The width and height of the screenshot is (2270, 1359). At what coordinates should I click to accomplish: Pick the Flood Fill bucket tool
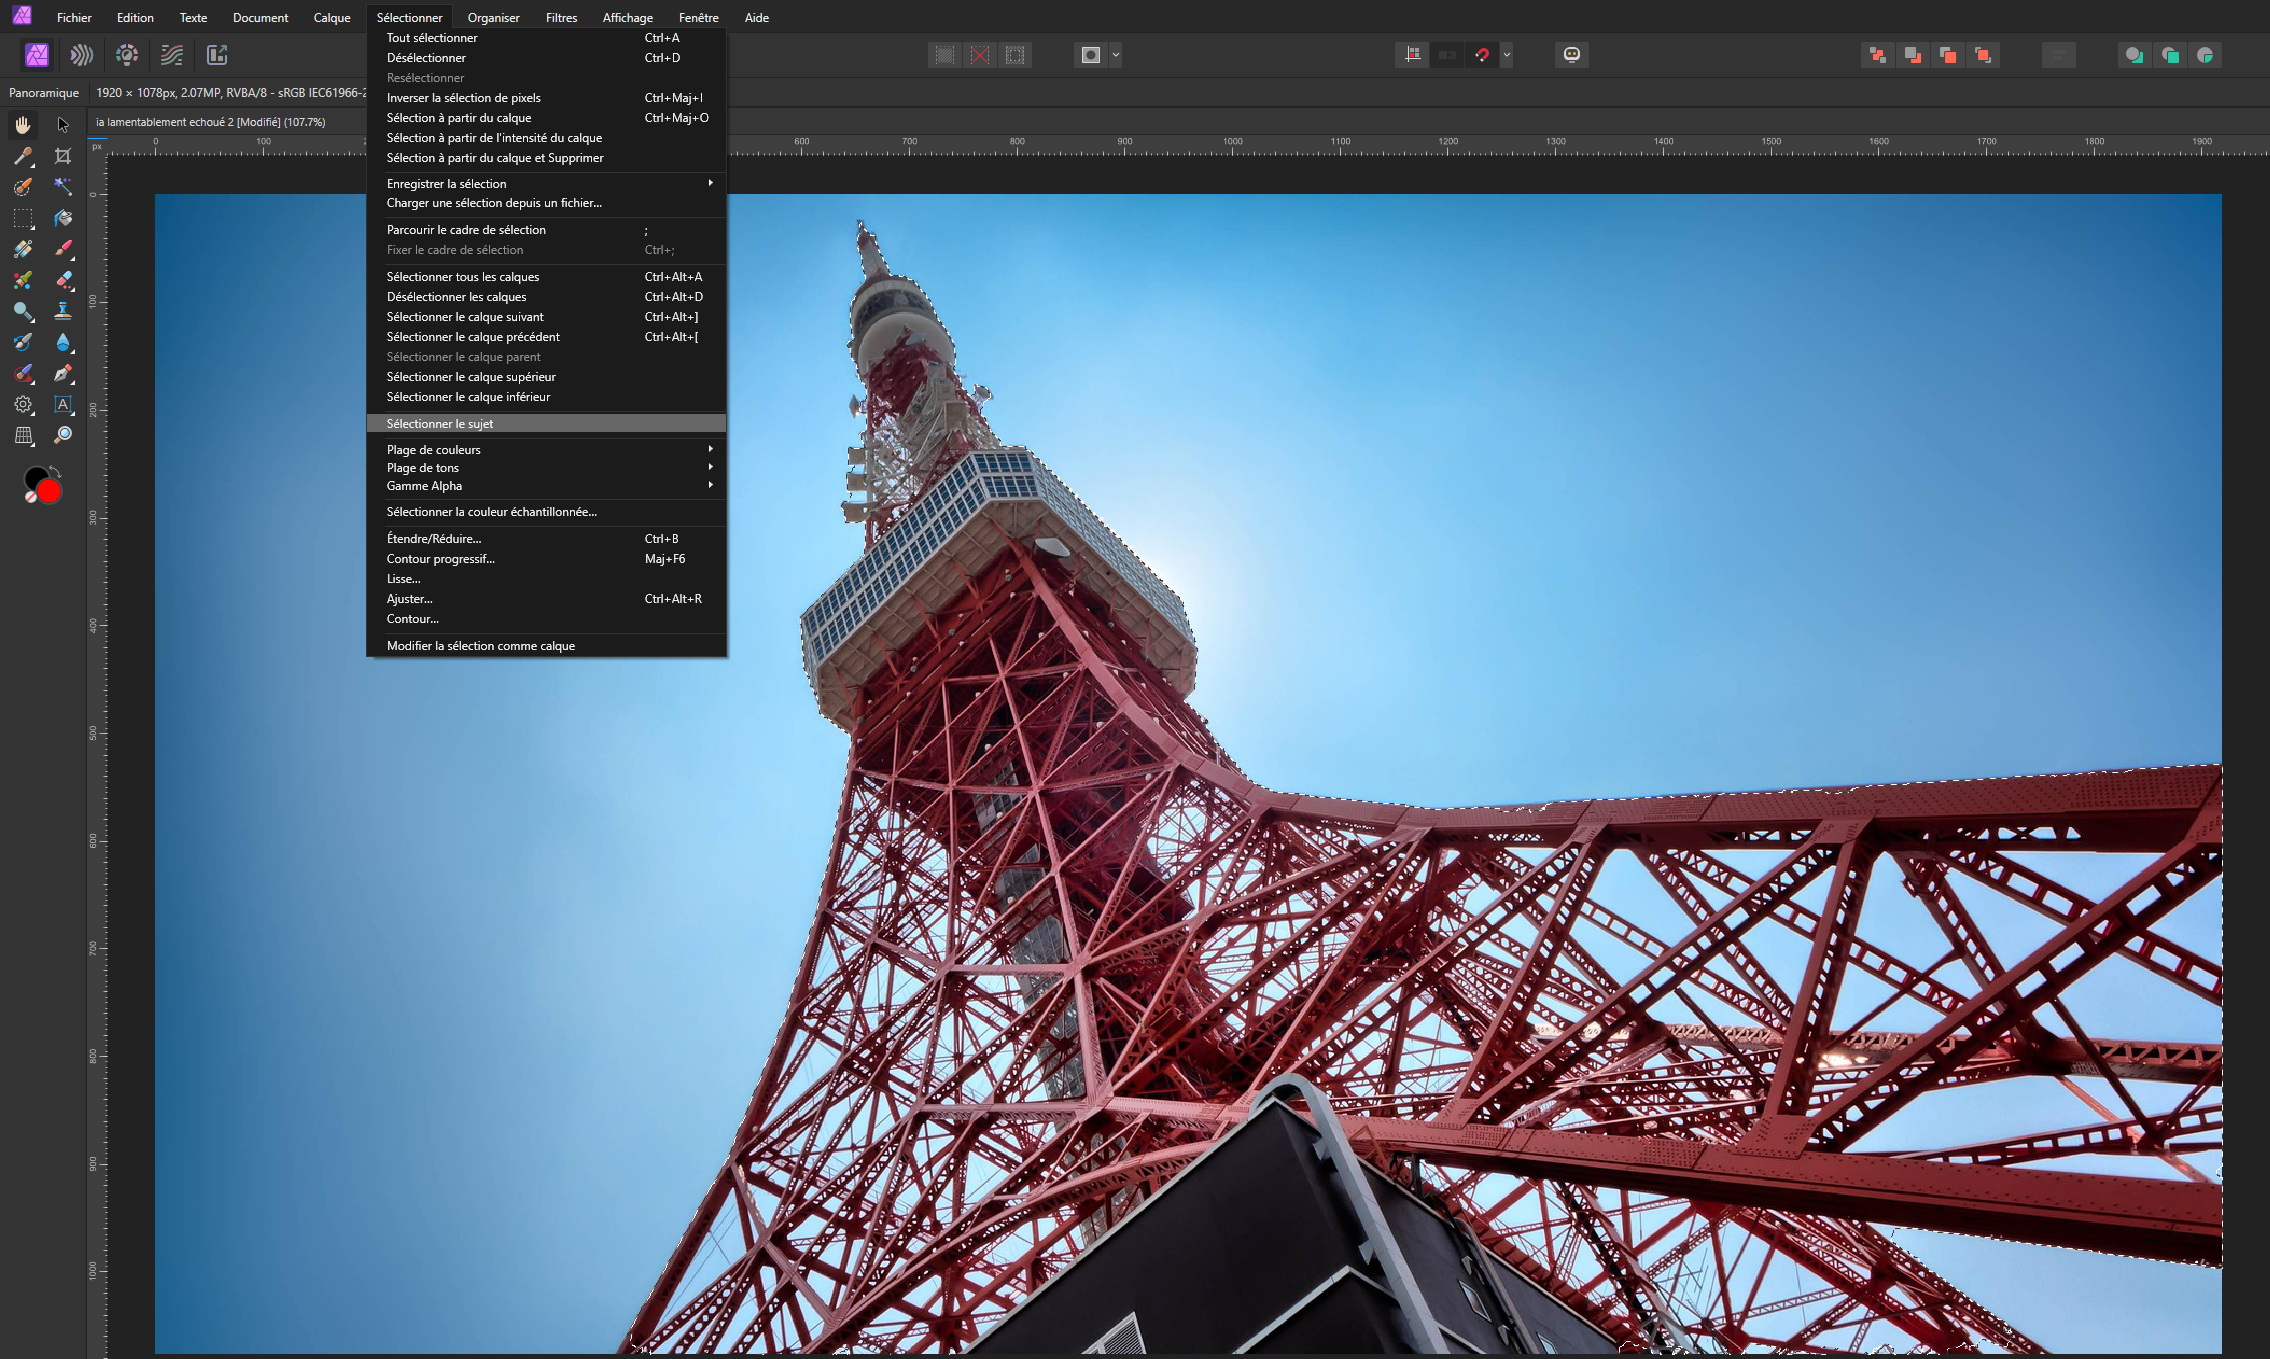point(63,218)
